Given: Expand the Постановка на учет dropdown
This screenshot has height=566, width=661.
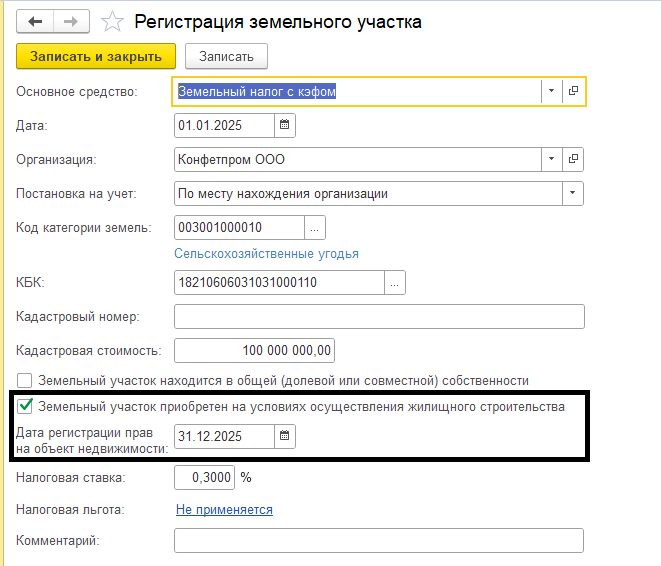Looking at the screenshot, I should tap(572, 193).
